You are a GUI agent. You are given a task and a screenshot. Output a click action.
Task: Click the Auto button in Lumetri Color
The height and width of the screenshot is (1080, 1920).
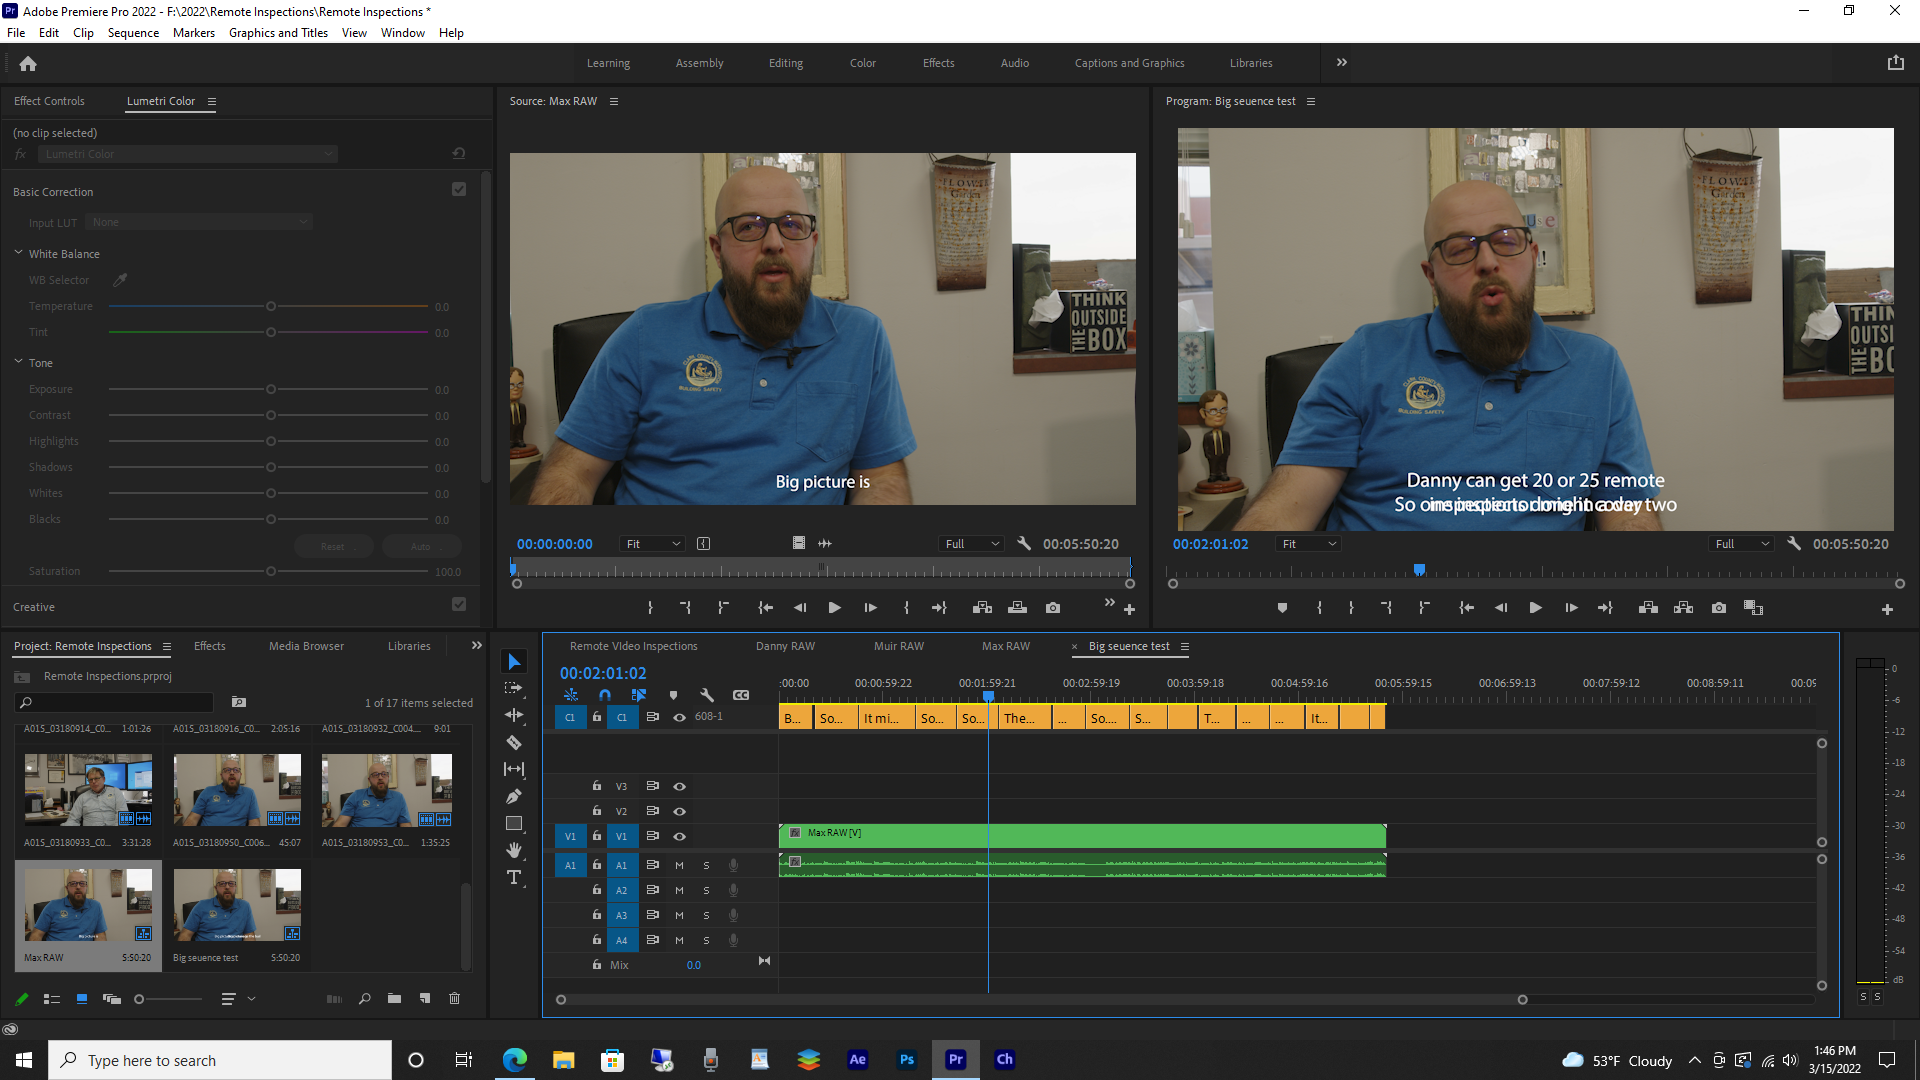coord(421,546)
